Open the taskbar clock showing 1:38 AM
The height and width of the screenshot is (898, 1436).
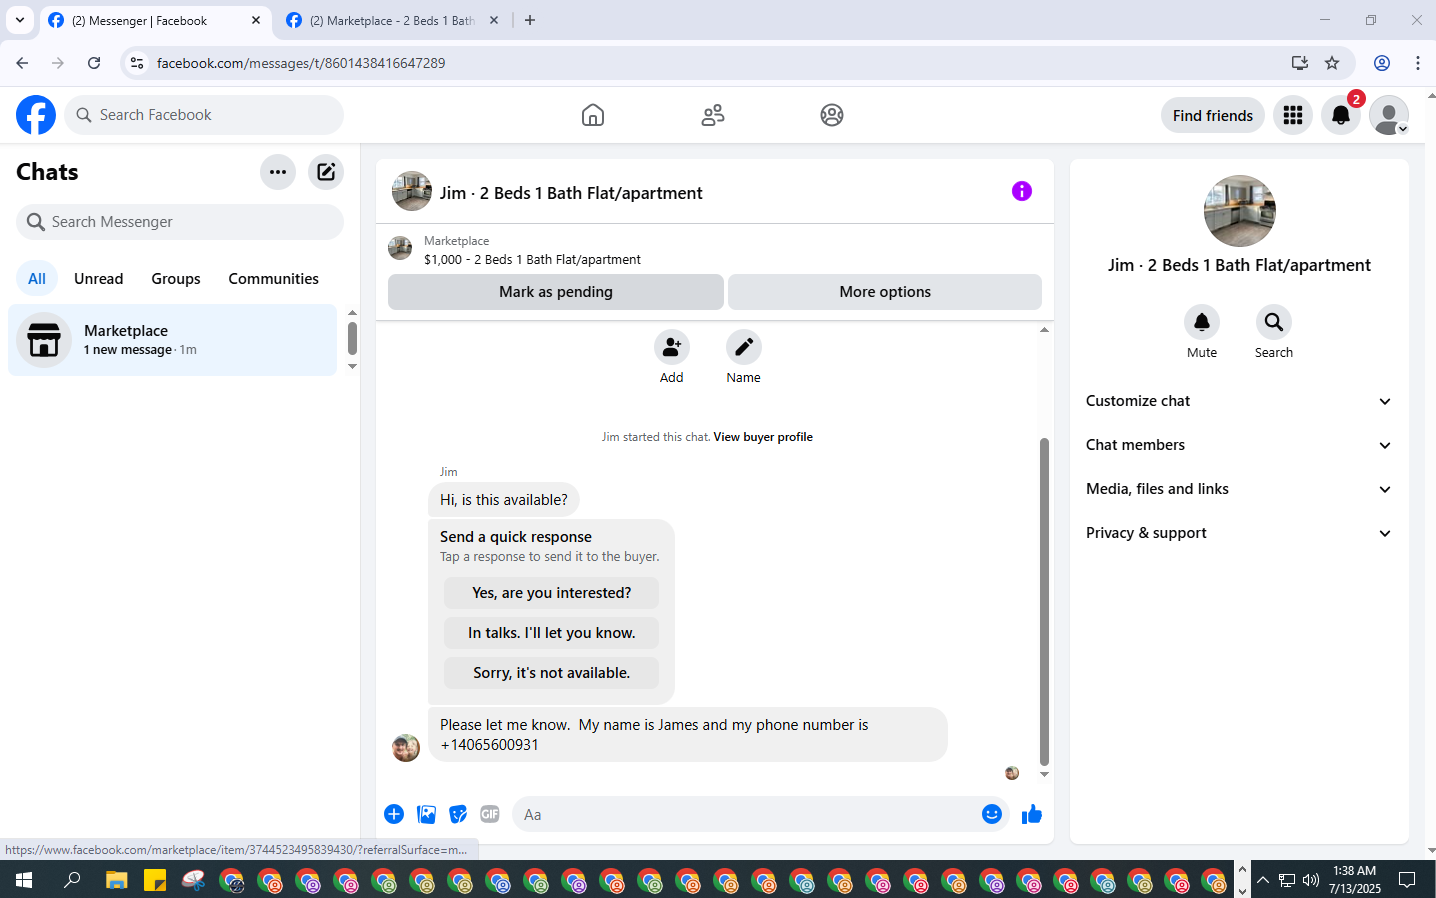[x=1354, y=880]
